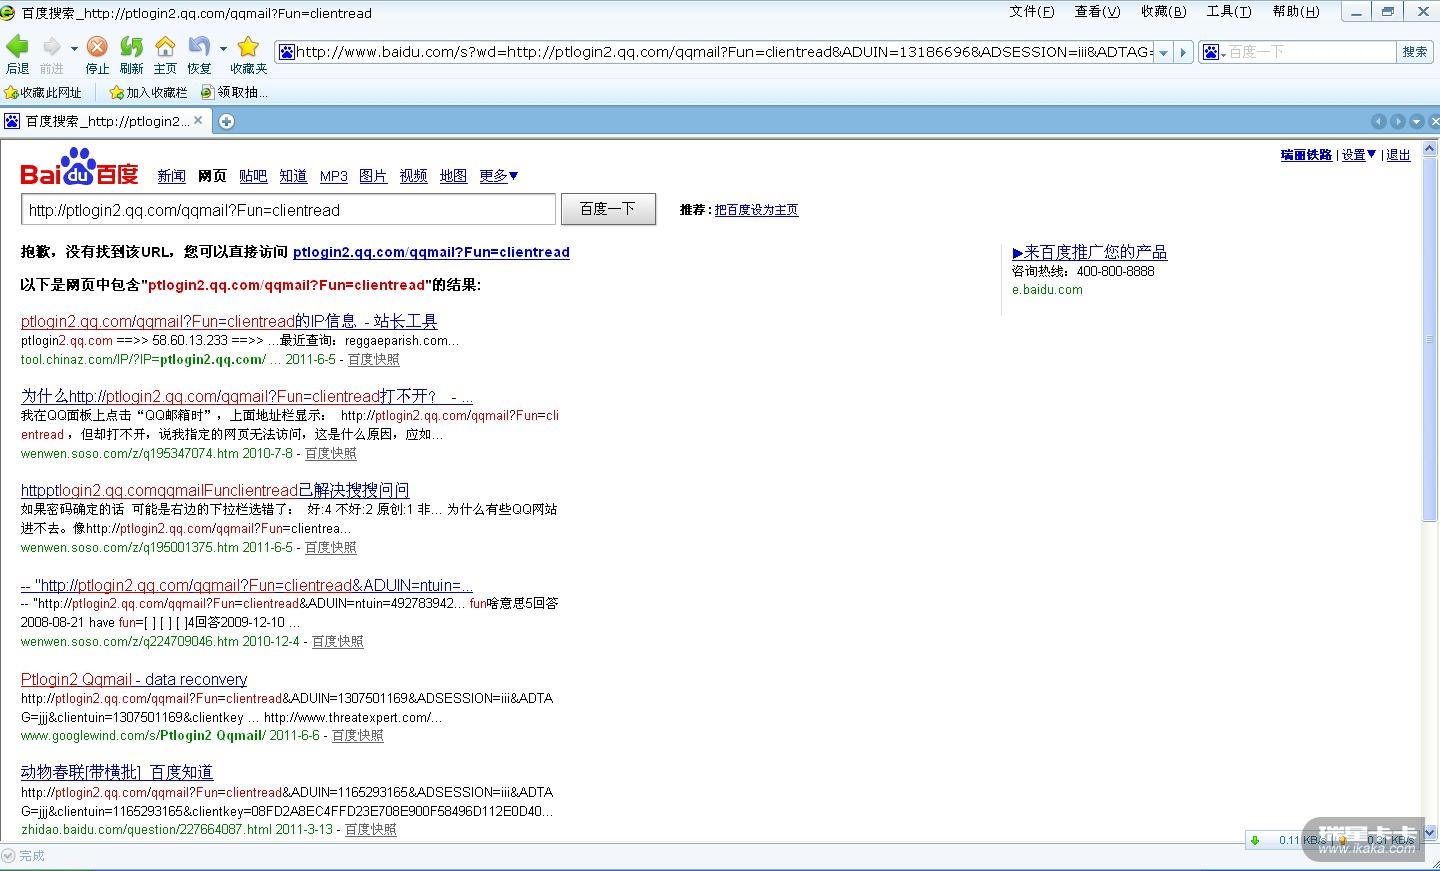This screenshot has width=1440, height=871.
Task: Open the 文件(F) menu
Action: [1032, 12]
